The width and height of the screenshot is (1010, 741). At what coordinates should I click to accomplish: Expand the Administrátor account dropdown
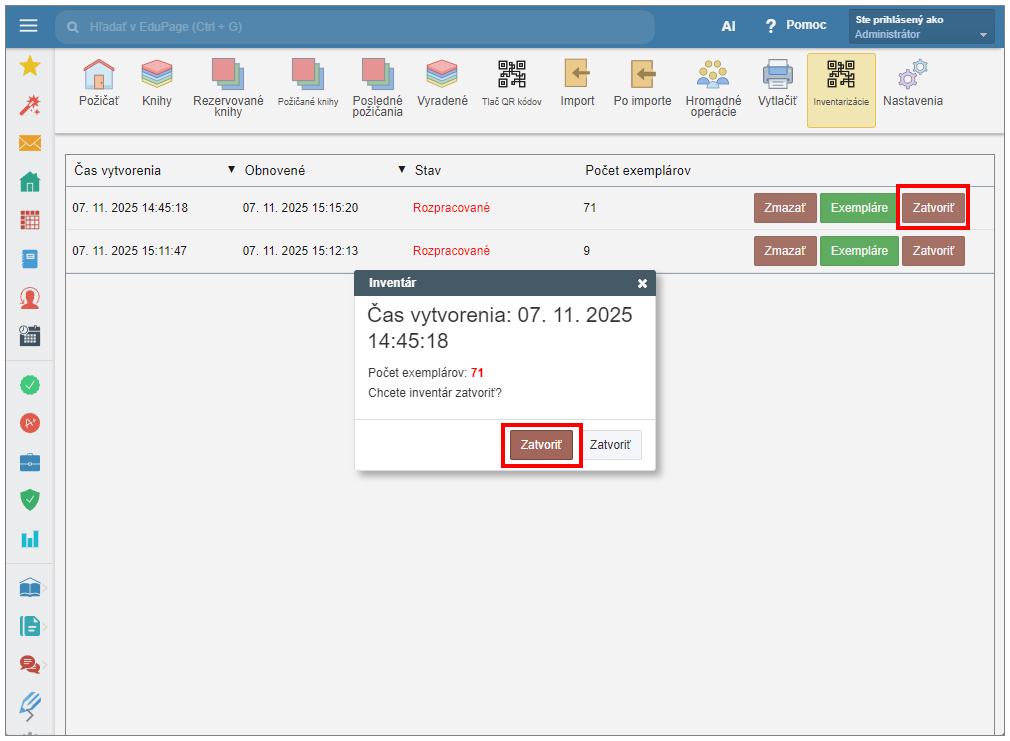click(x=921, y=27)
